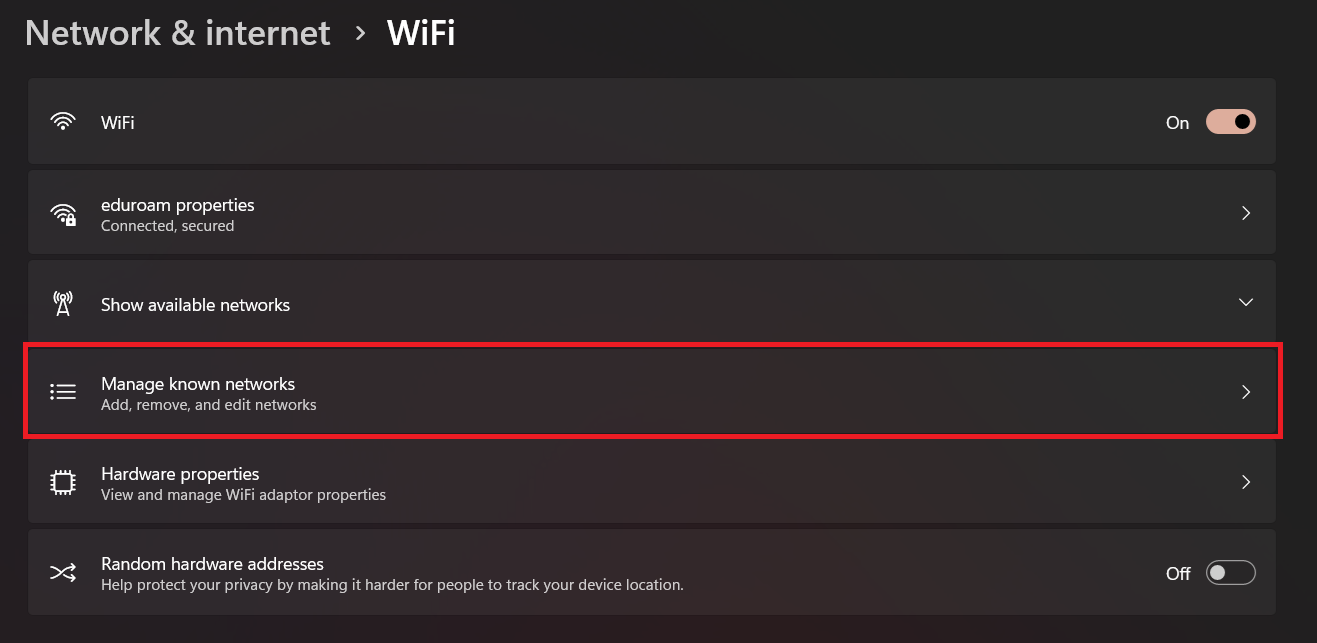This screenshot has height=643, width=1317.
Task: Click the breadcrumb separator arrow
Action: tap(360, 34)
